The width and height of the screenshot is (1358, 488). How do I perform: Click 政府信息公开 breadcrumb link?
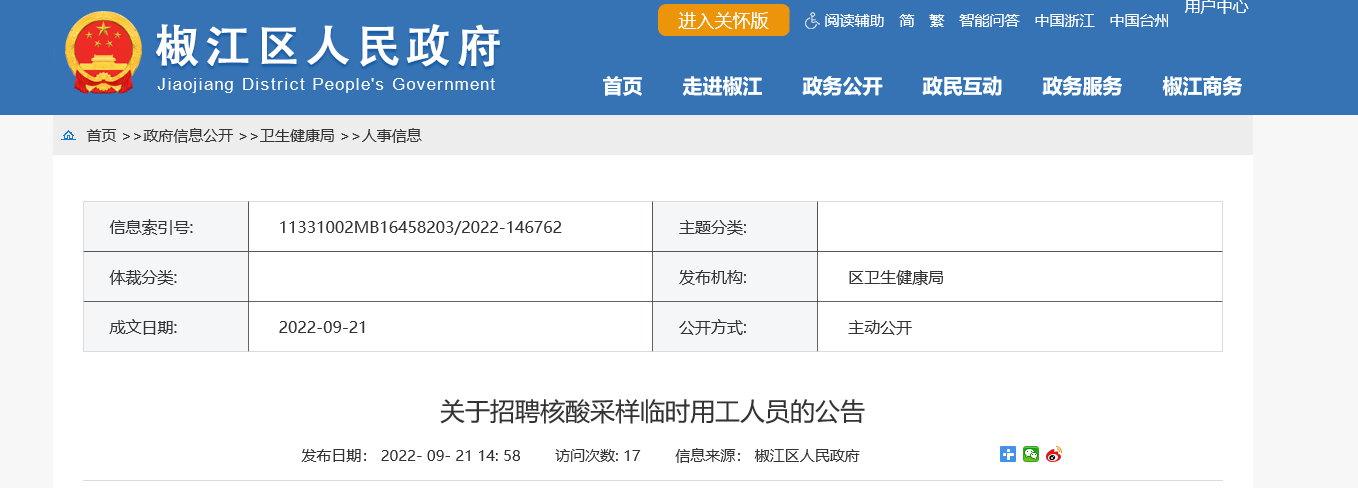(x=188, y=136)
